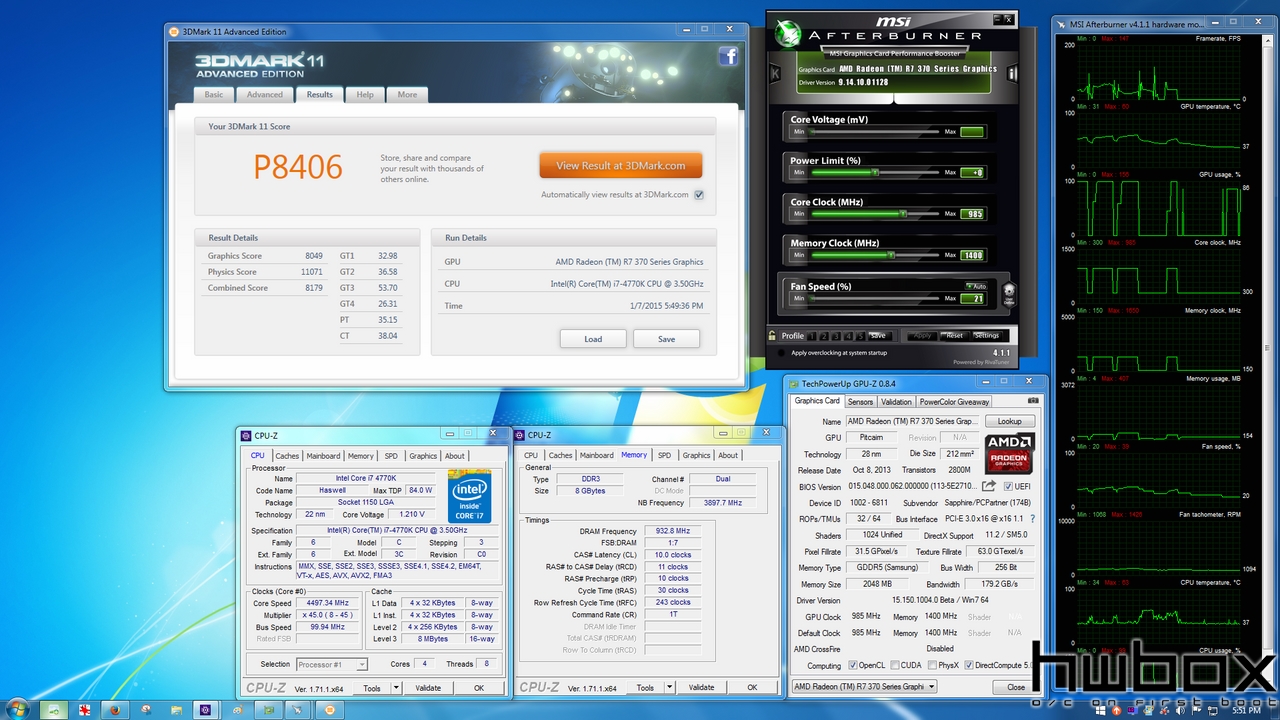Screen dimensions: 1280x720
Task: Click the P8406 score in 3DMark 11
Action: (x=298, y=166)
